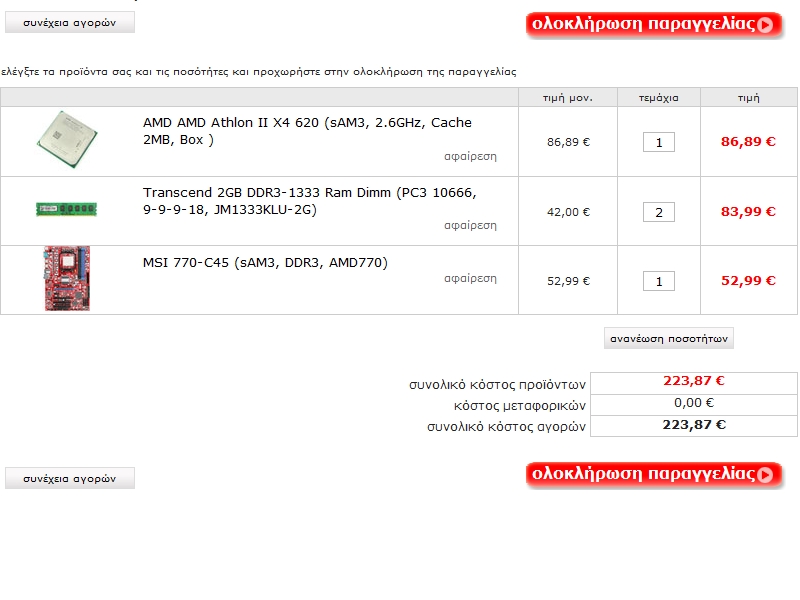Viewport: 800px width, 600px height.
Task: Click the unit price '42,00 €'
Action: click(568, 212)
